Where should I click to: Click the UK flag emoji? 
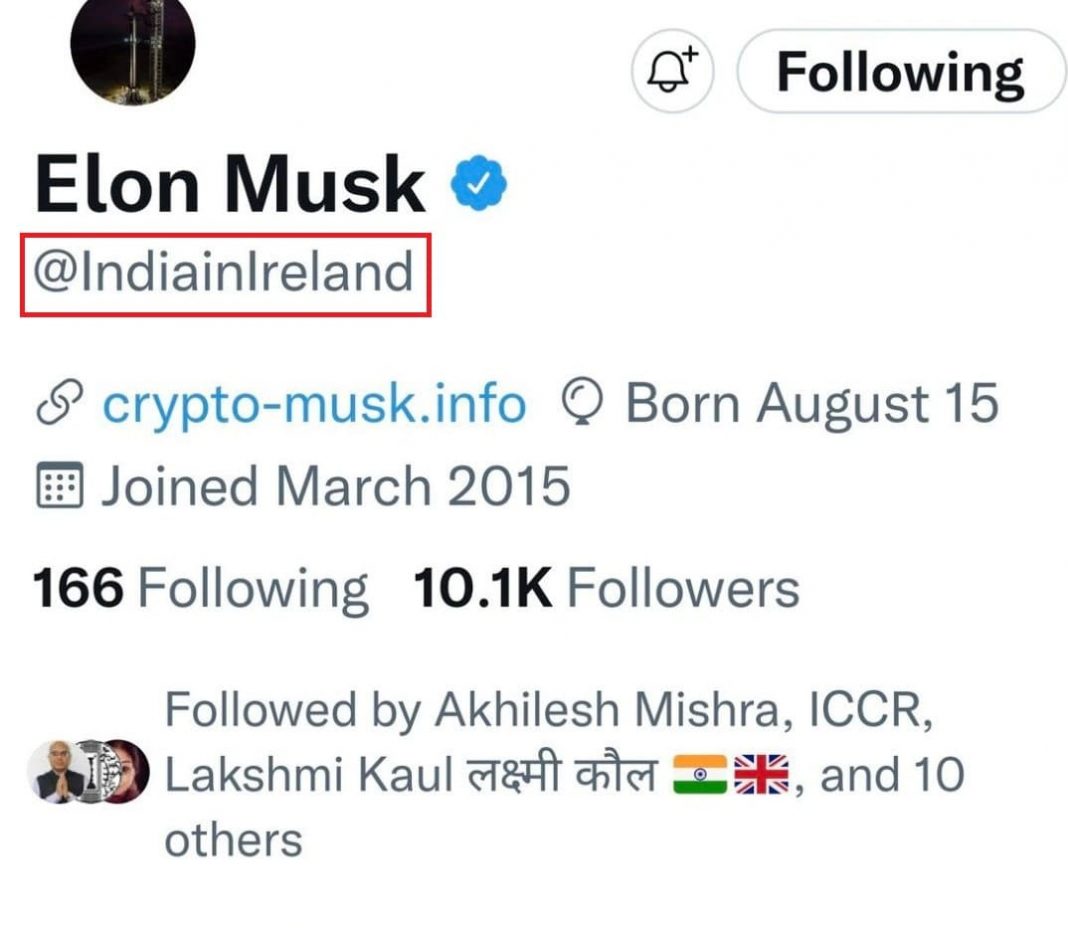point(761,775)
